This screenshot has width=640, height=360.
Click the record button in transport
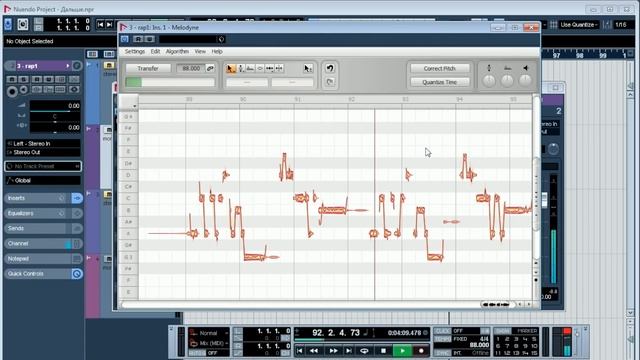click(421, 351)
